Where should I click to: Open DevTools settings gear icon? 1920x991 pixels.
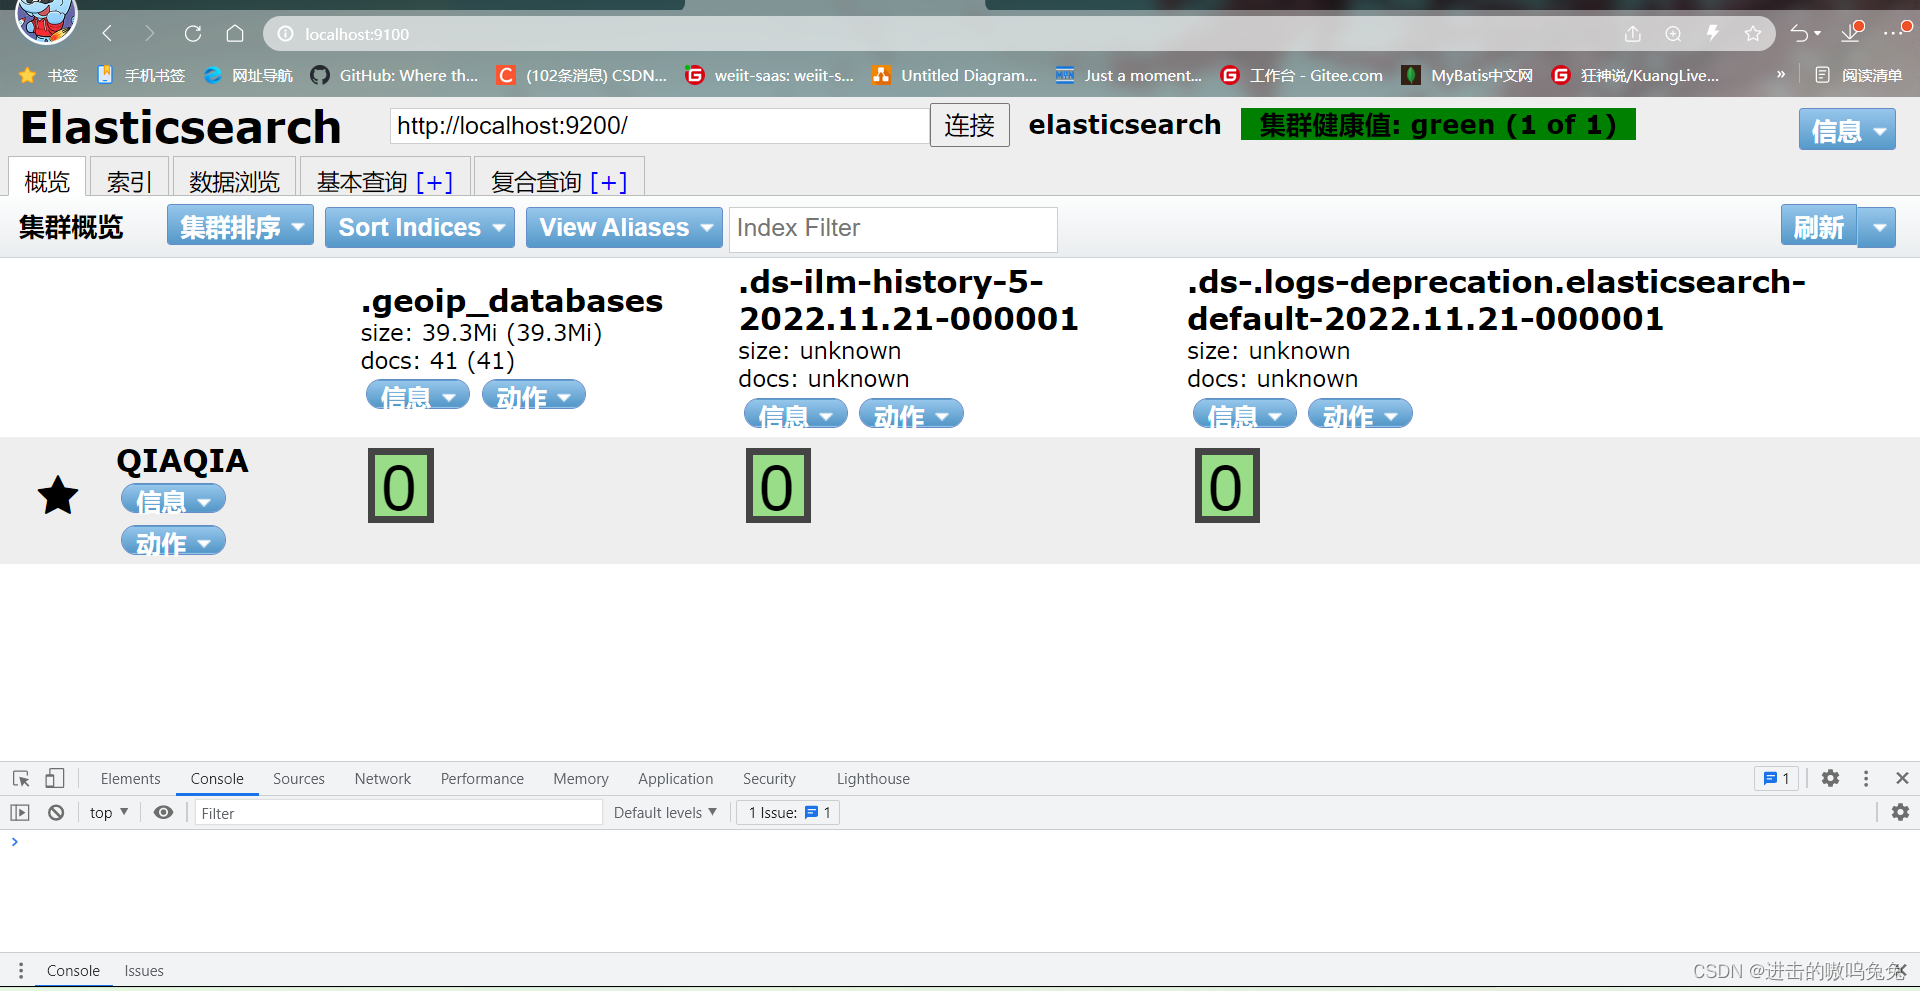(x=1830, y=778)
